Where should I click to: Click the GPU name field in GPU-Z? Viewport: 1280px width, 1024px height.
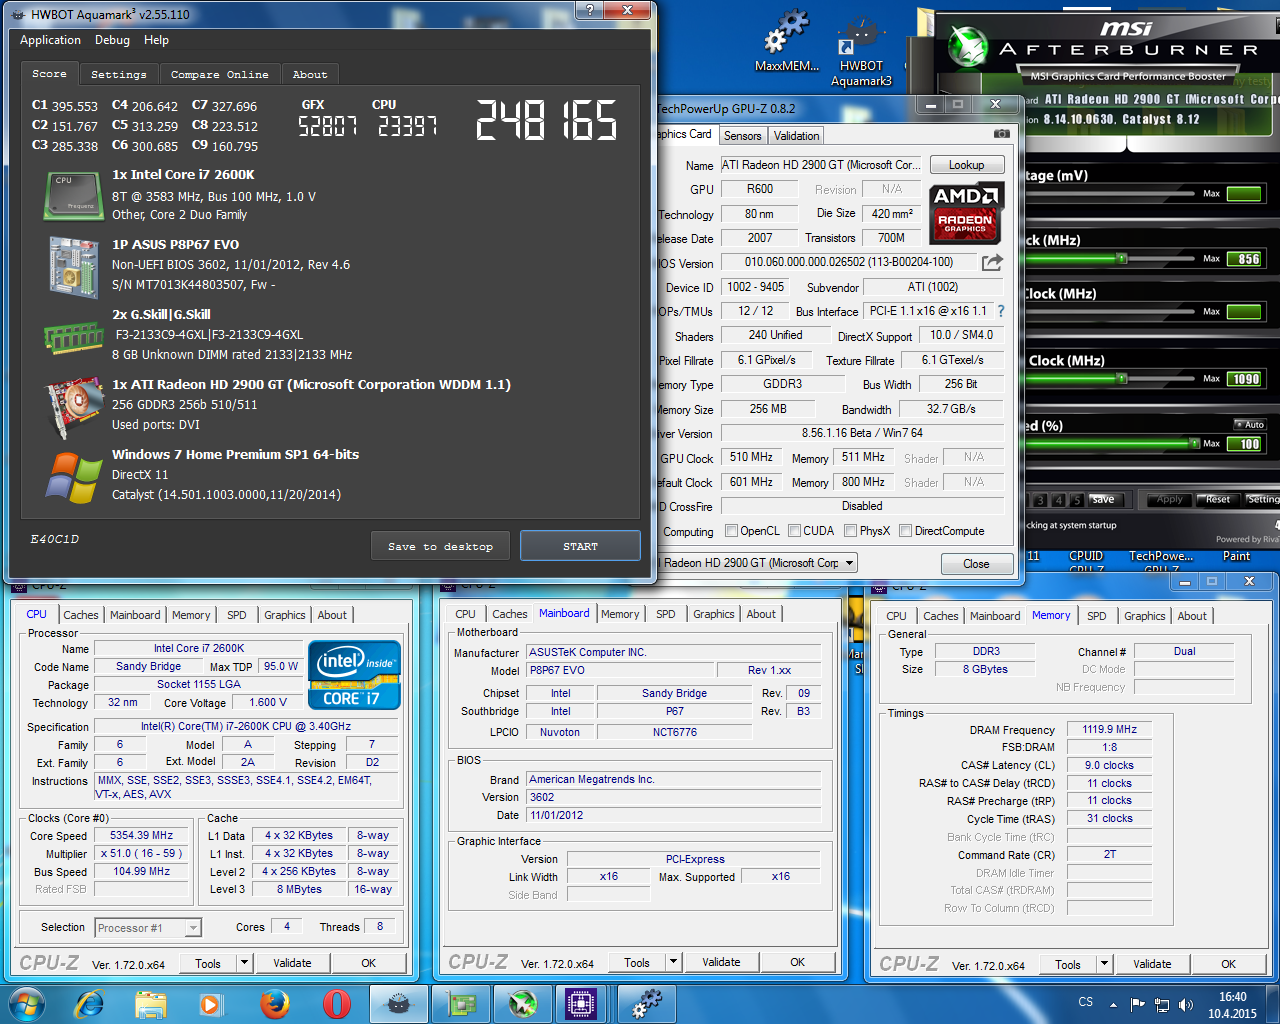[x=821, y=165]
